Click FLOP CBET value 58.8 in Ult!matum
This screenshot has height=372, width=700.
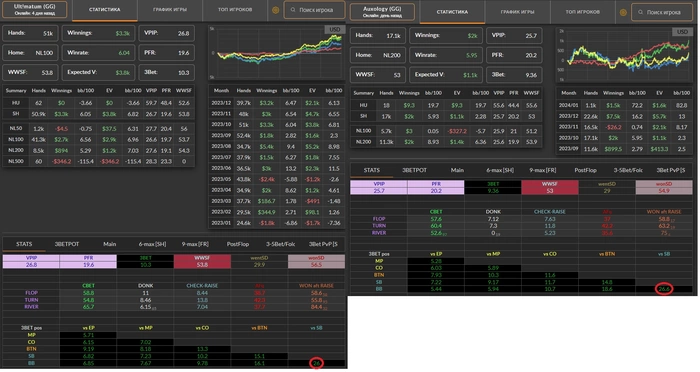[x=88, y=293]
